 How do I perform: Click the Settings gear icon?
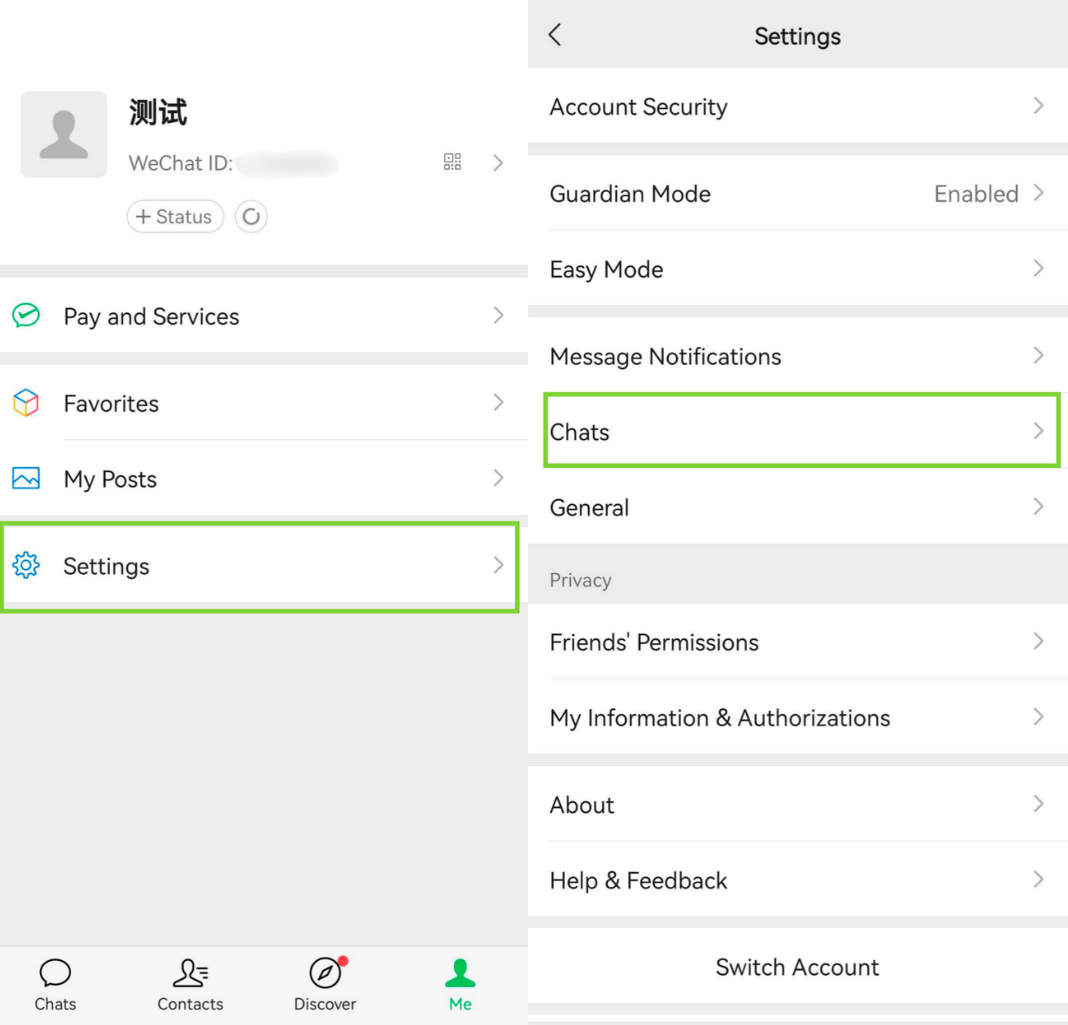(x=26, y=566)
